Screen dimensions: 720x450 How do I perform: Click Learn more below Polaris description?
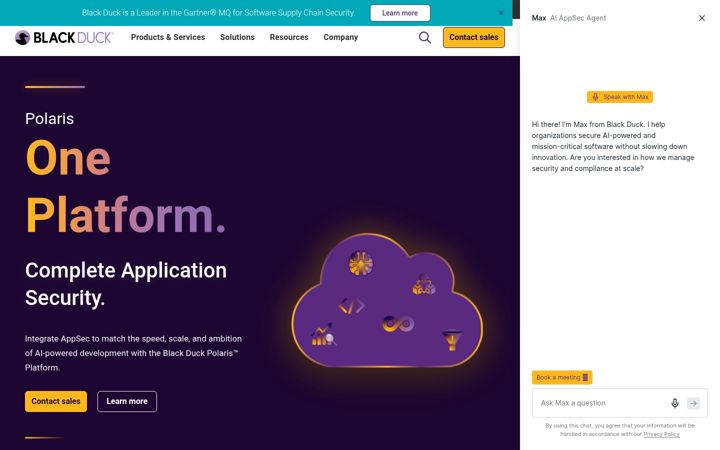pyautogui.click(x=127, y=401)
